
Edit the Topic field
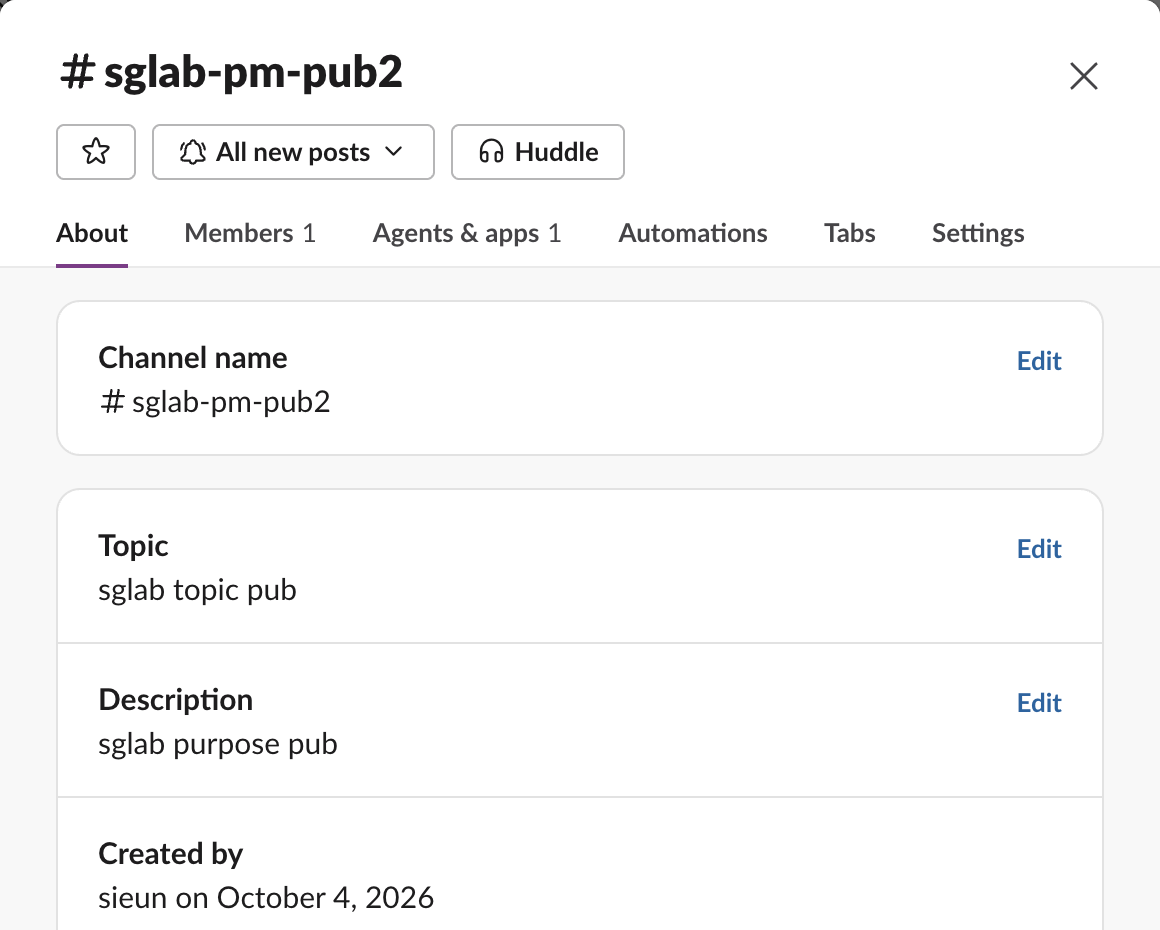coord(1039,549)
